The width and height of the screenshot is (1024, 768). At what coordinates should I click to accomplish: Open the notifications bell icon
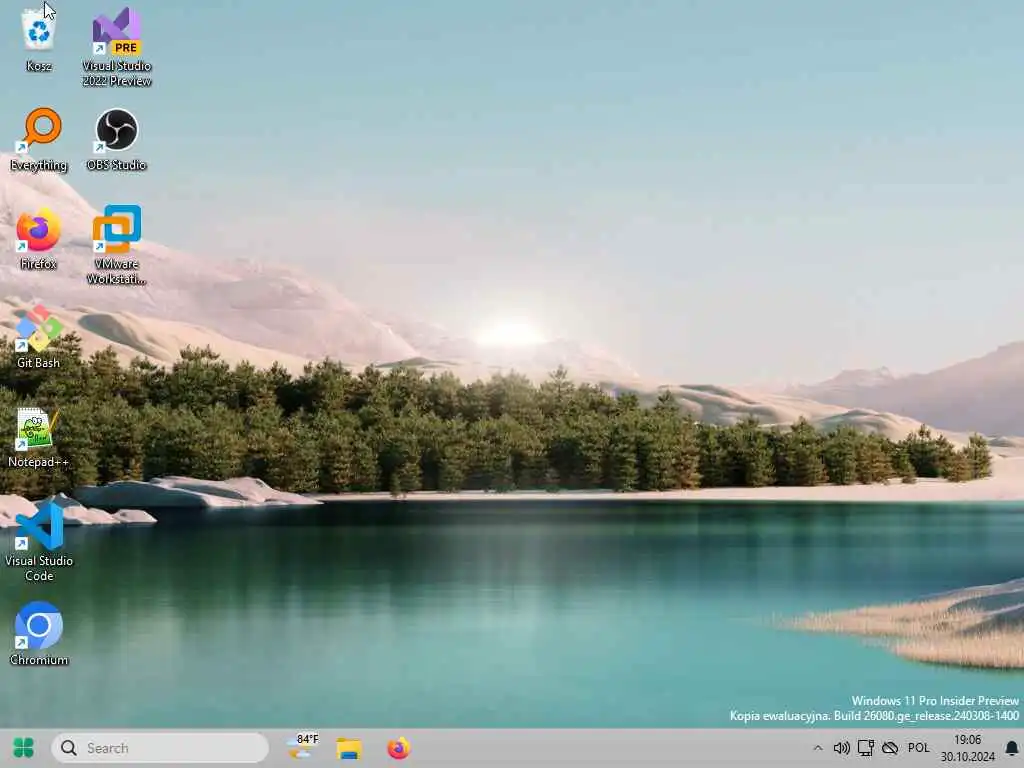pos(1012,748)
